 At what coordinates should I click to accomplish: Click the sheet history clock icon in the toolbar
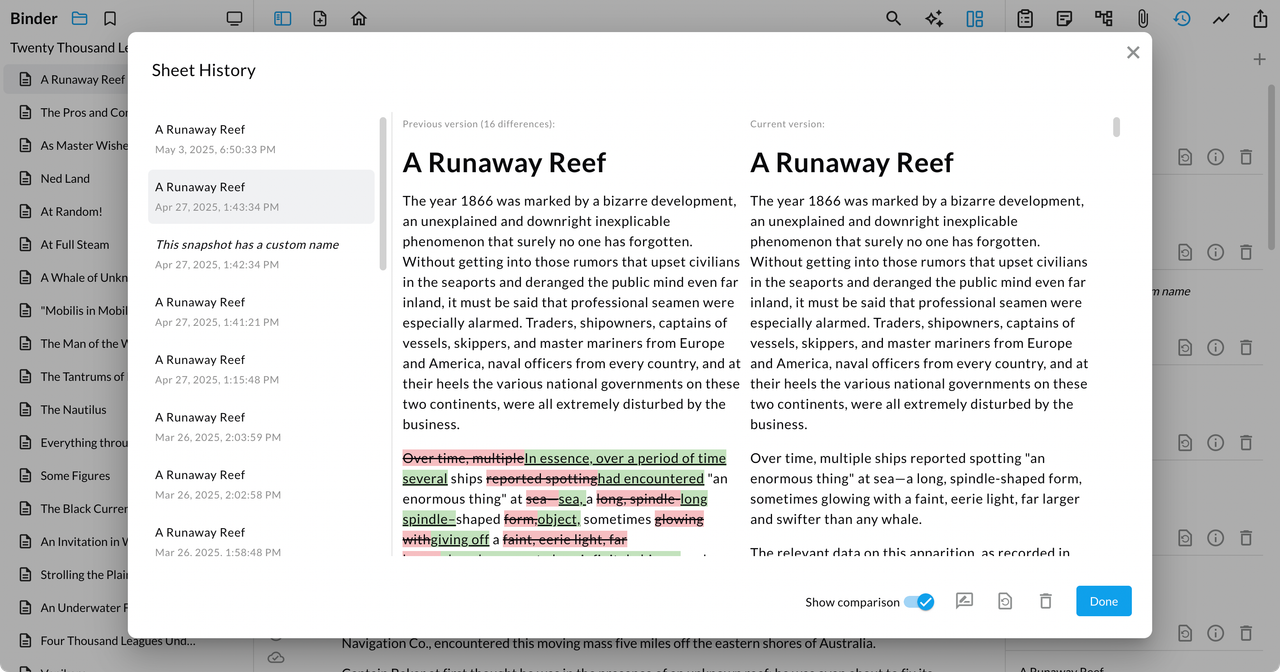pyautogui.click(x=1182, y=19)
